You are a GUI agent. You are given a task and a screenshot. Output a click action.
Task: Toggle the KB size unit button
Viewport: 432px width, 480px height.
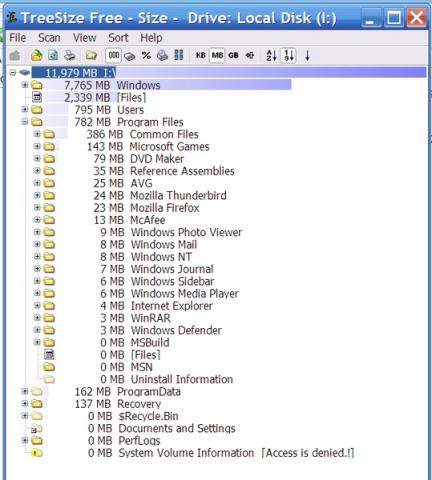pyautogui.click(x=200, y=55)
